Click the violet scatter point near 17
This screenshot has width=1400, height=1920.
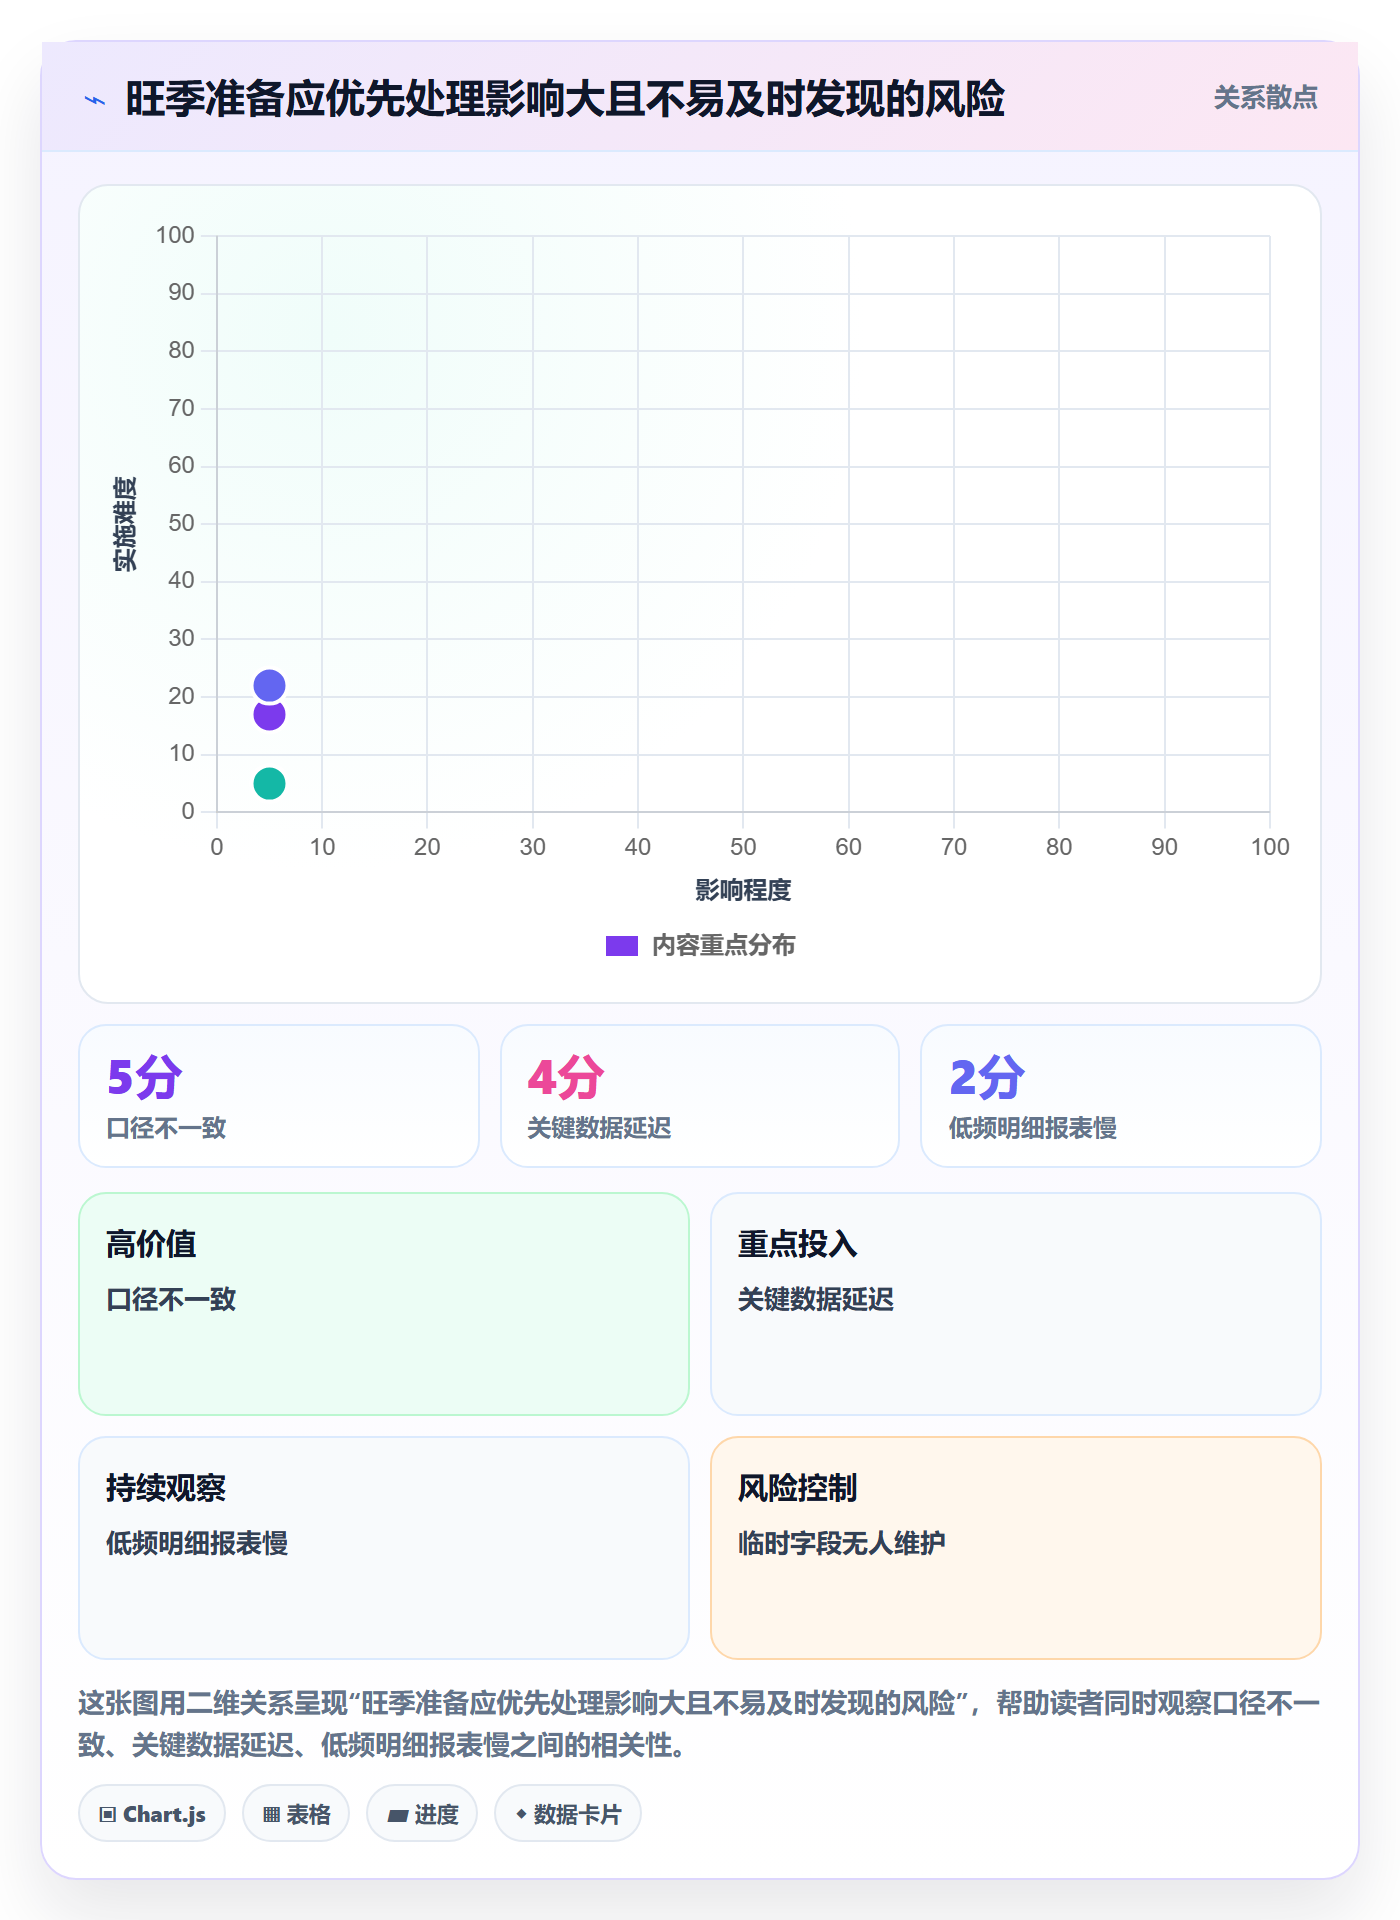coord(269,715)
